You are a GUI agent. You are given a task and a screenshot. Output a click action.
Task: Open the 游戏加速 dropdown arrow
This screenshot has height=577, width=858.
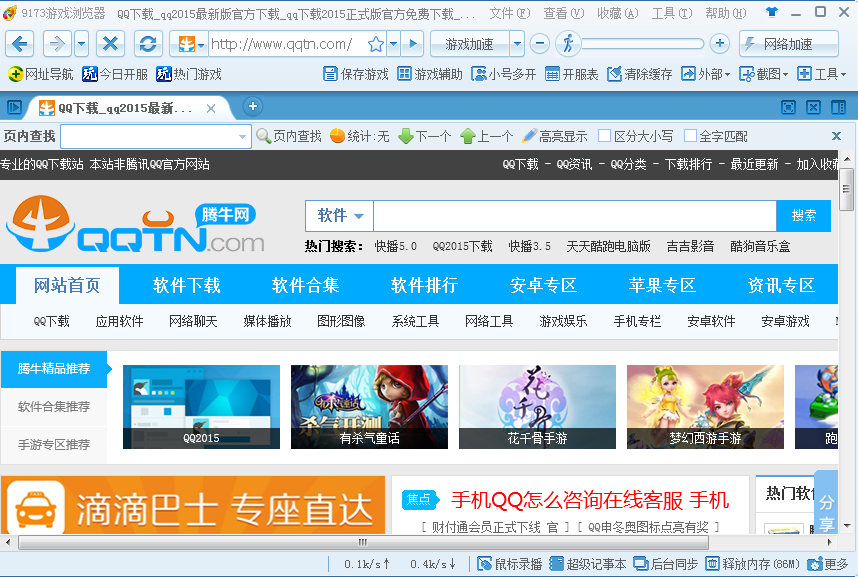517,44
